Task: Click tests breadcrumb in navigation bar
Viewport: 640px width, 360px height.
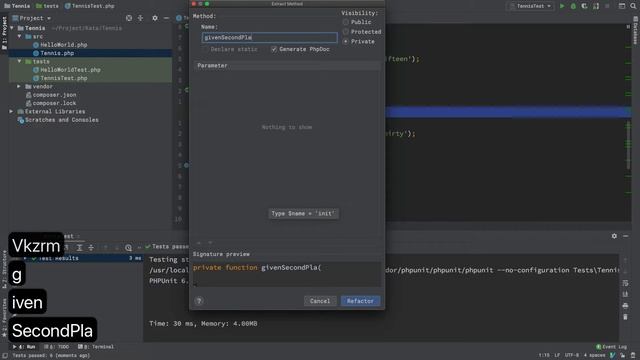Action: [x=47, y=6]
